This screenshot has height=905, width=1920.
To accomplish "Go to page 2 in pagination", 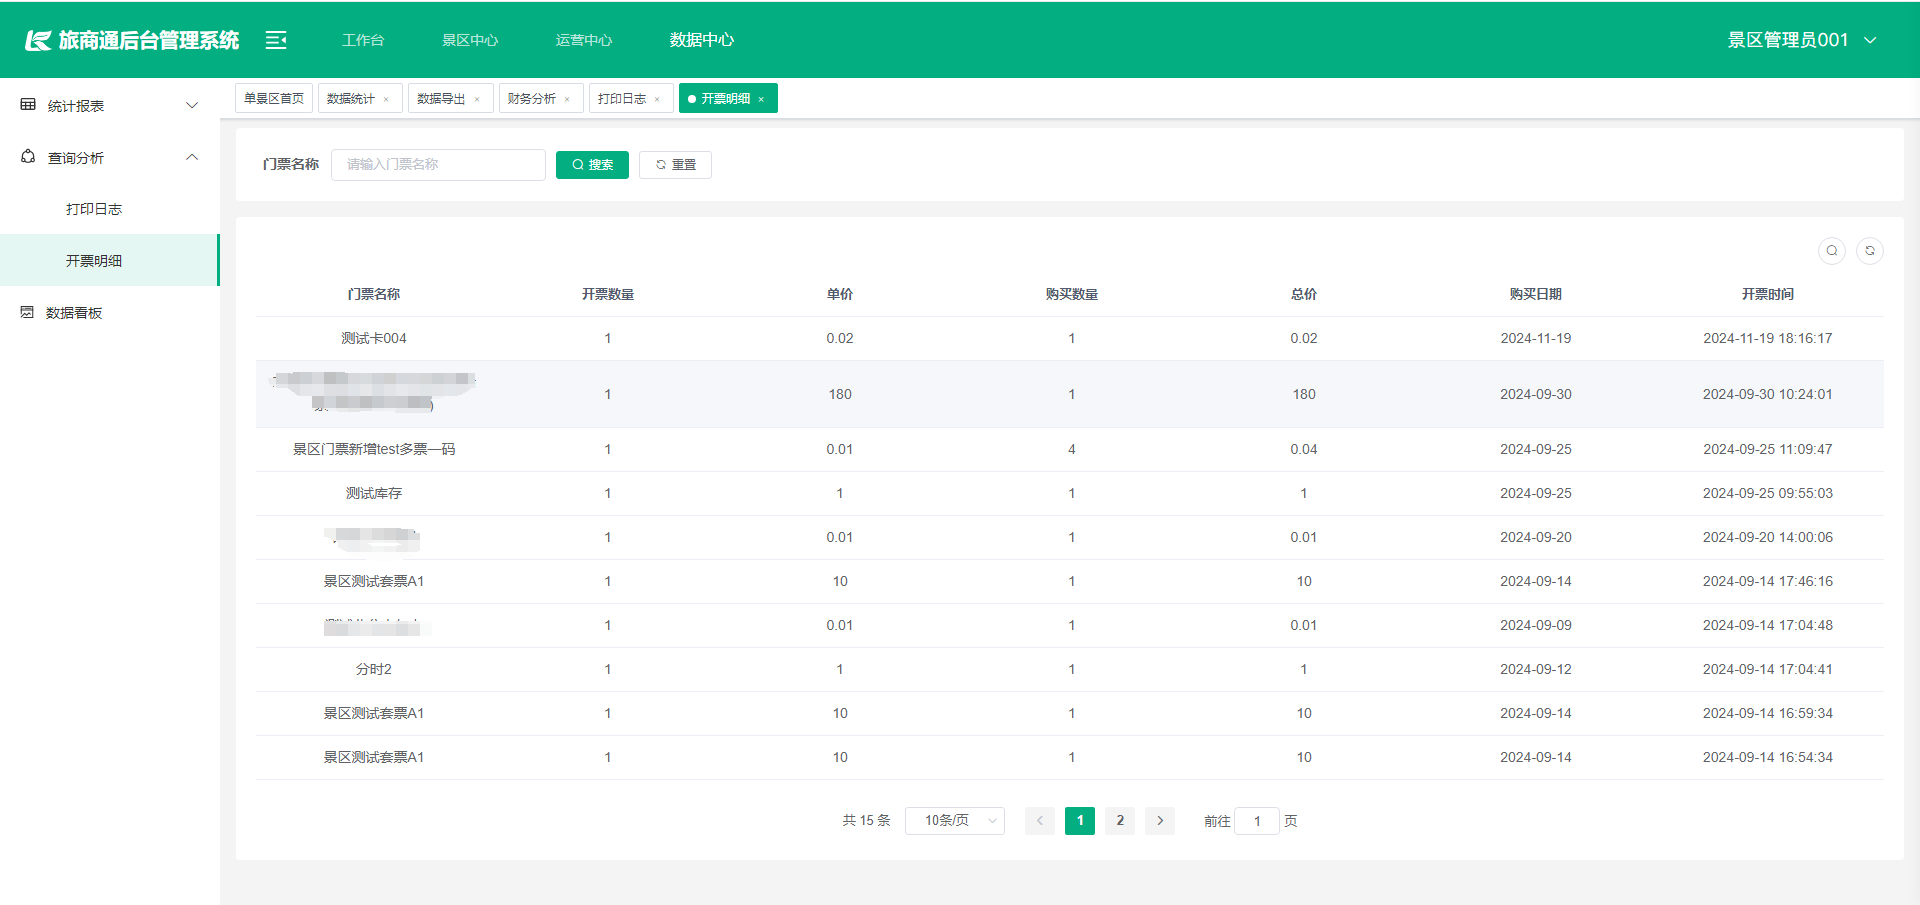I will click(x=1120, y=821).
